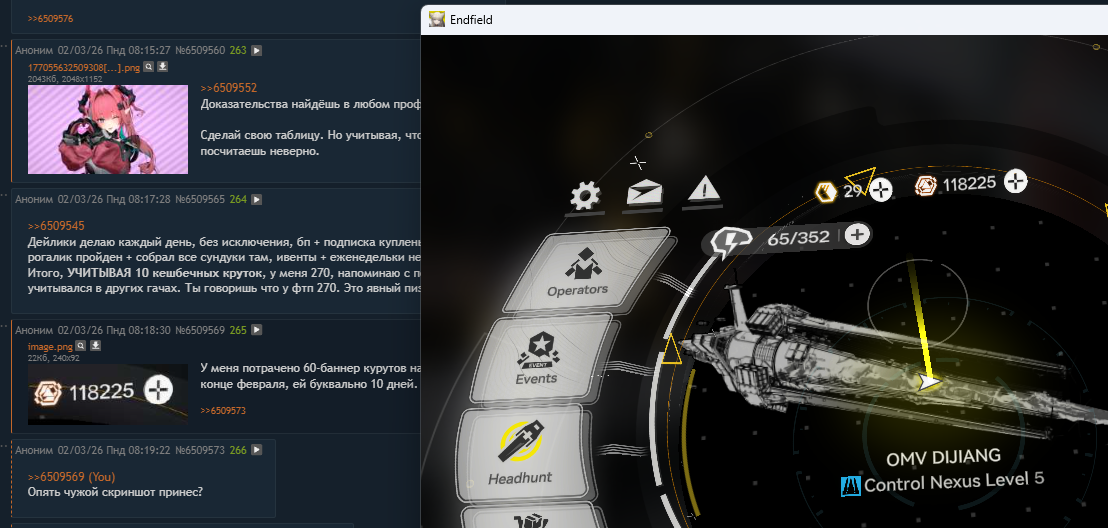Viewport: 1108px width, 528px height.
Task: Open the mail envelope icon
Action: tap(644, 194)
